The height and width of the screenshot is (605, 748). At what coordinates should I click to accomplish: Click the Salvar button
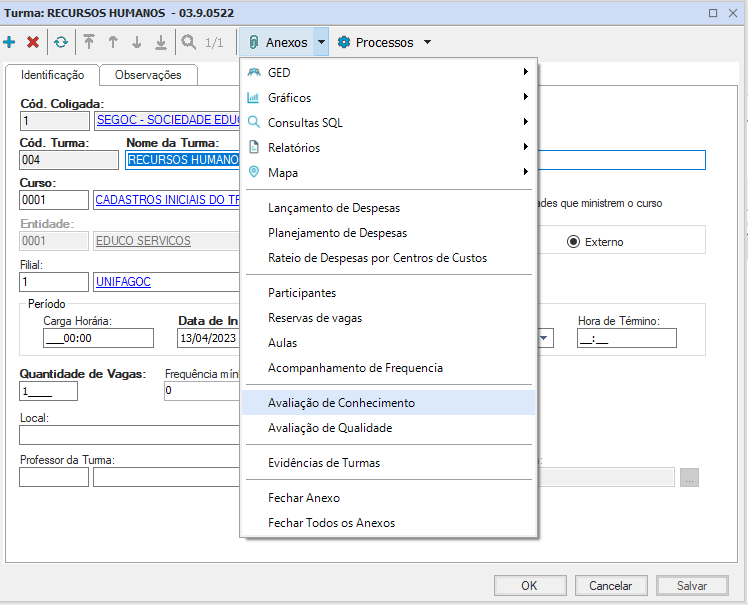(x=692, y=586)
